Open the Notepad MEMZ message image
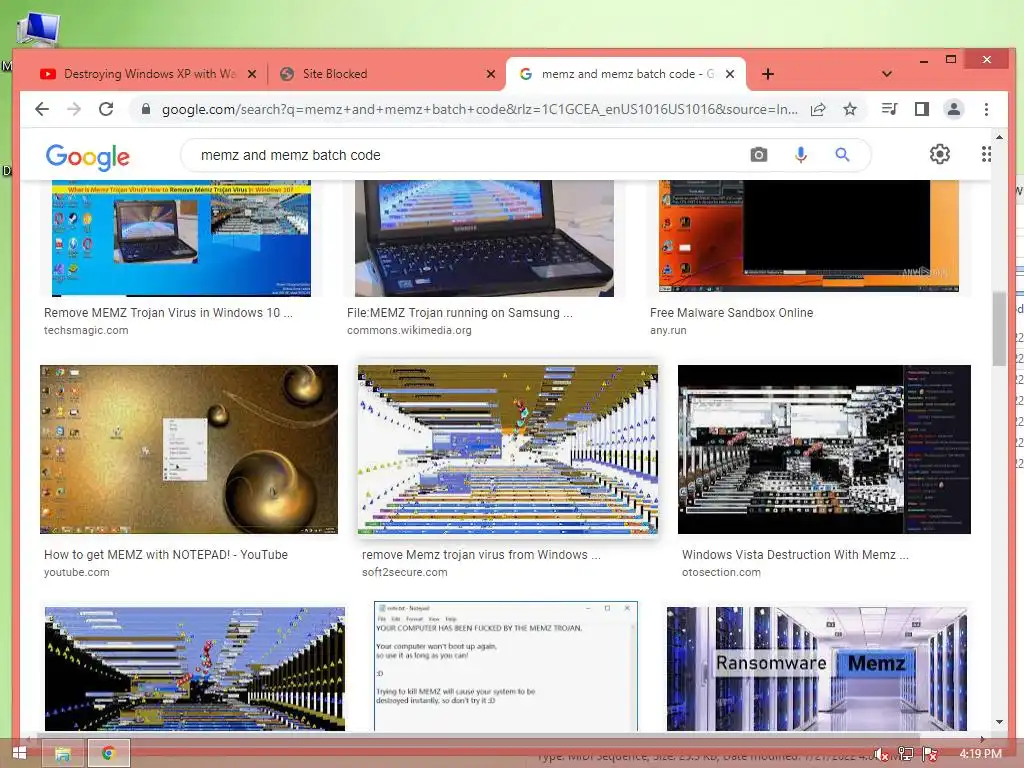 [505, 666]
